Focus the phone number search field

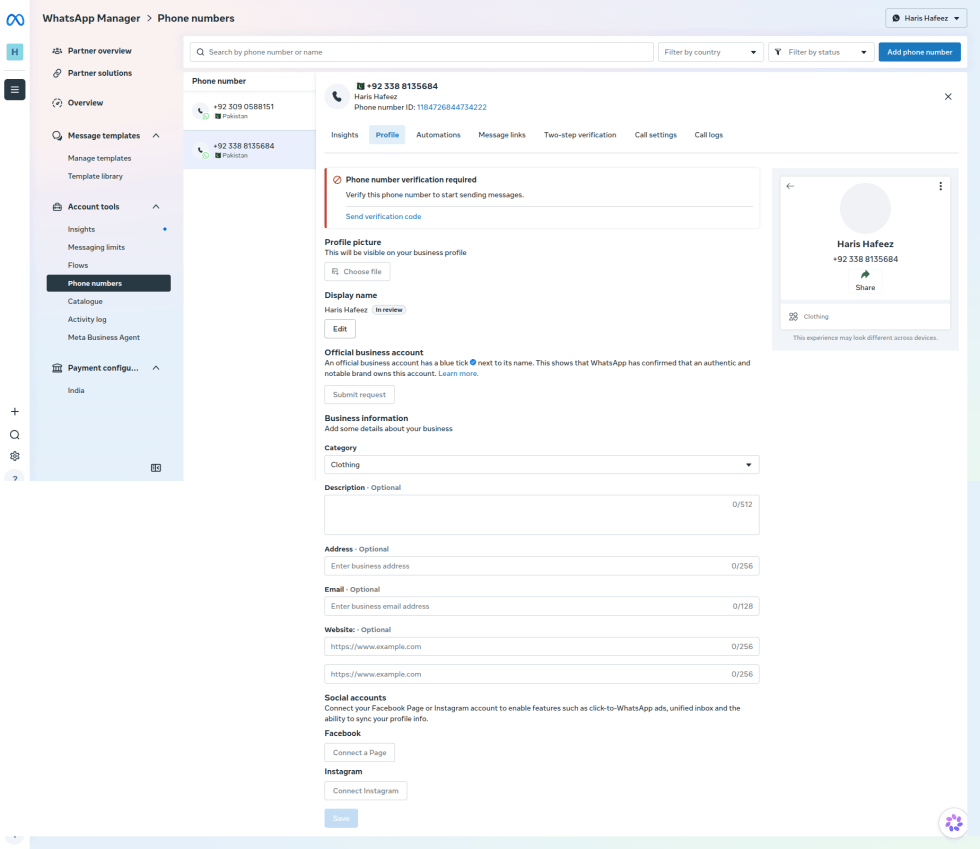point(422,52)
